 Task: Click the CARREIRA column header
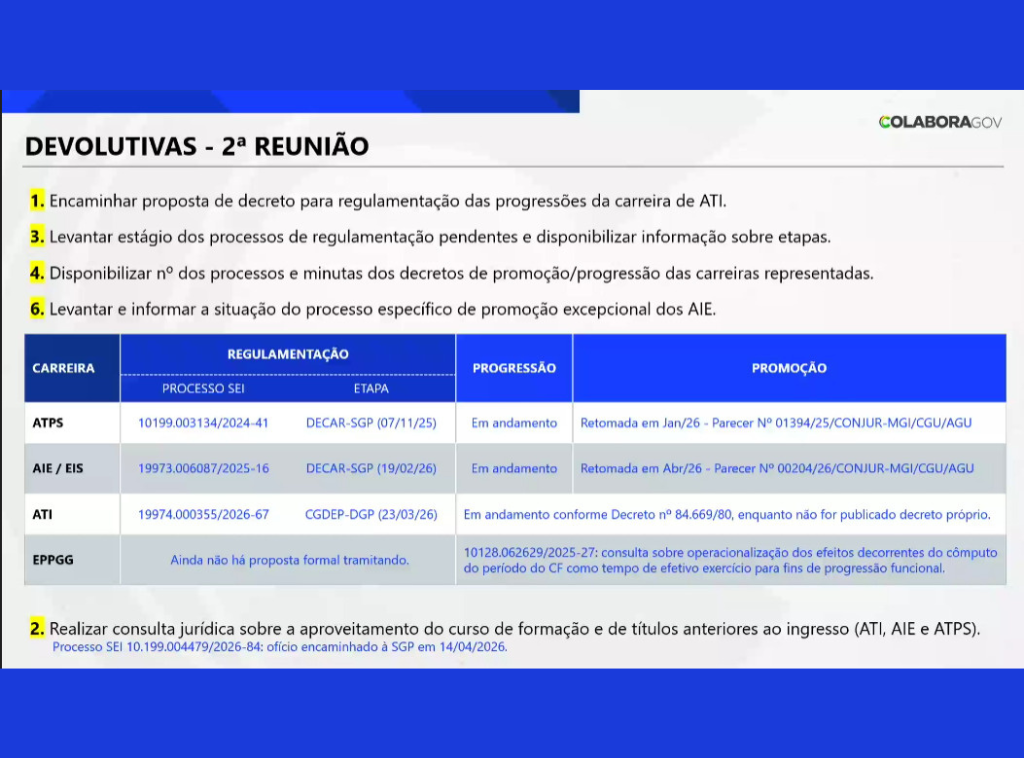click(x=63, y=368)
